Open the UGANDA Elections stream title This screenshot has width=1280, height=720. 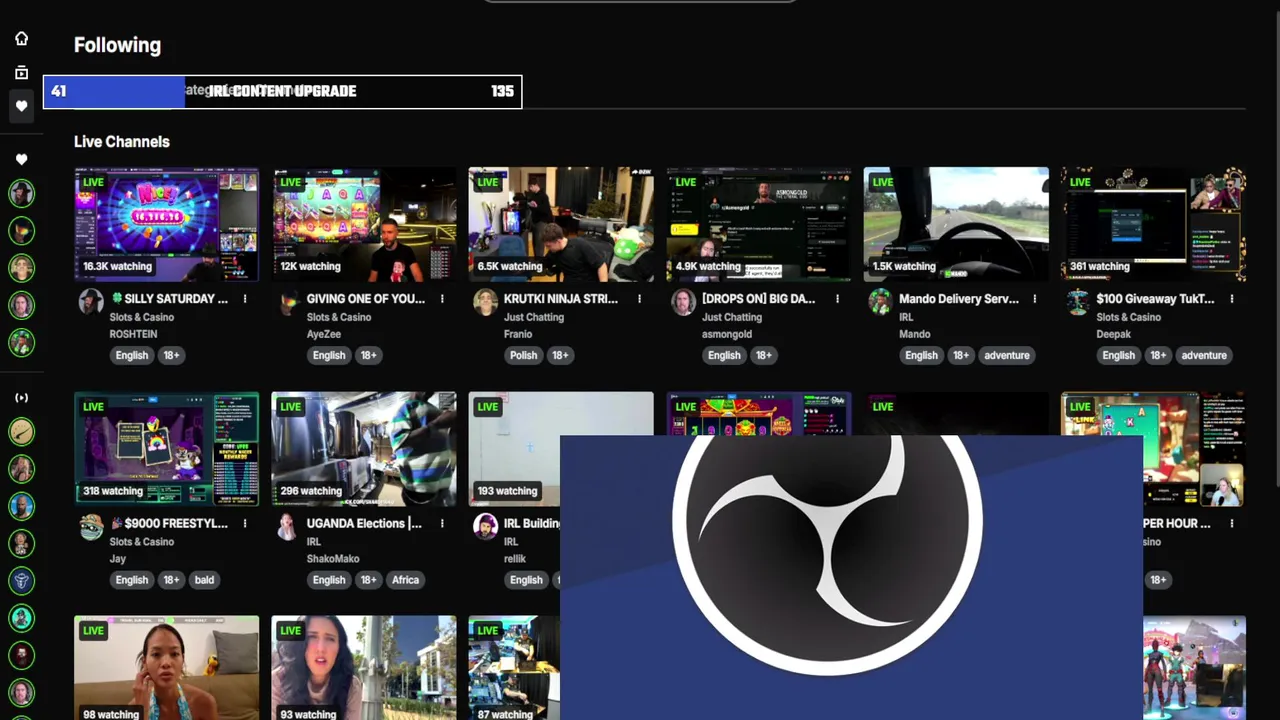(364, 523)
